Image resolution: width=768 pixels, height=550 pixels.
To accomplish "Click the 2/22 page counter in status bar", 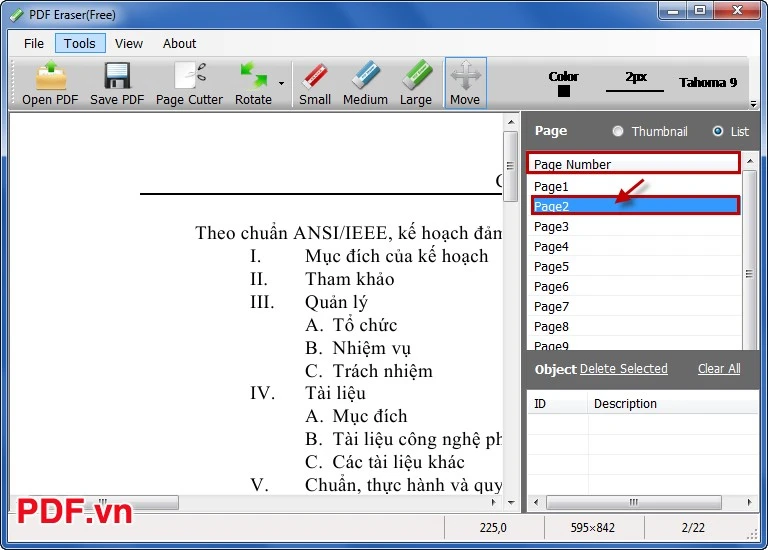I will pos(693,527).
